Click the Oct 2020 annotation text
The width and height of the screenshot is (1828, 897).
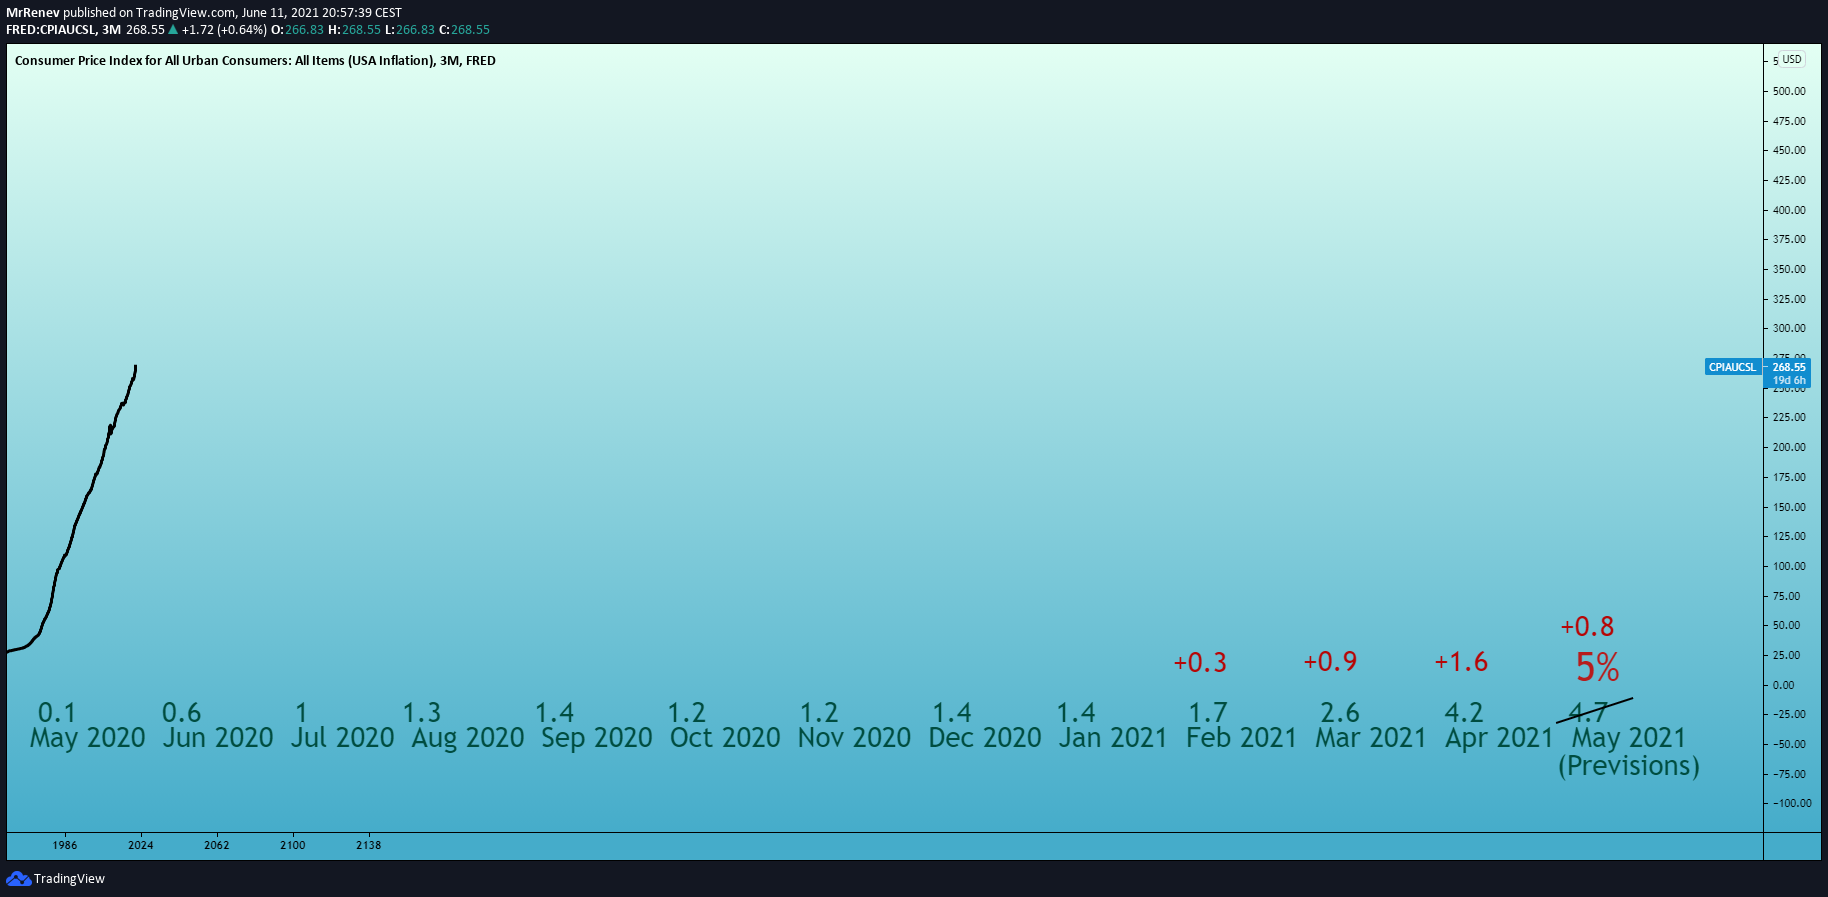(x=725, y=738)
